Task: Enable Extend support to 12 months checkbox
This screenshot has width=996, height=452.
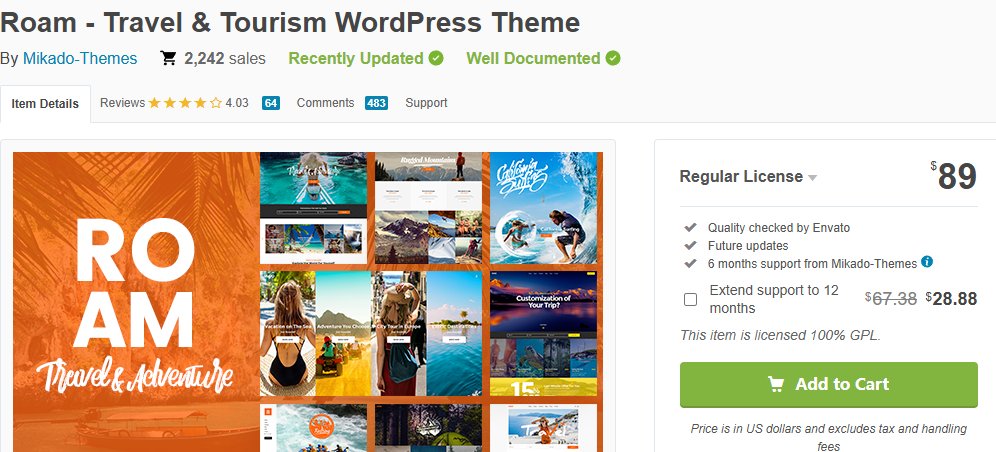Action: [x=690, y=299]
